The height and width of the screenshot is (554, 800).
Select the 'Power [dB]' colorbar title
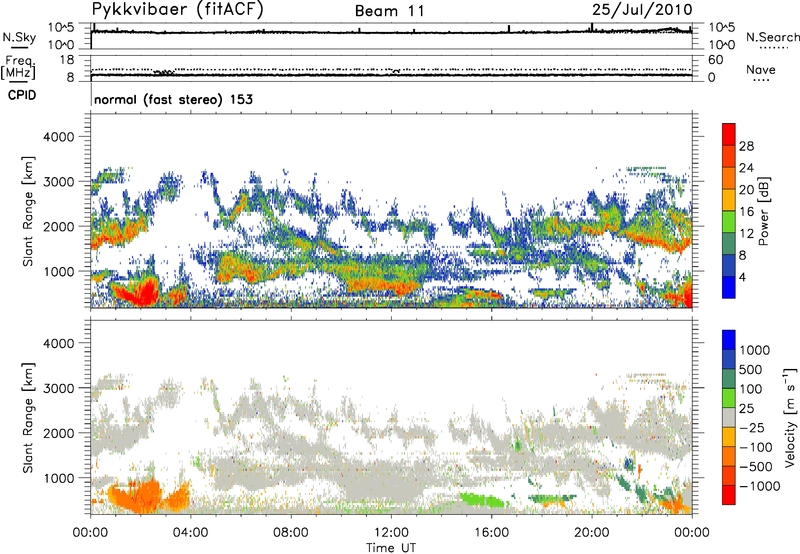click(763, 211)
